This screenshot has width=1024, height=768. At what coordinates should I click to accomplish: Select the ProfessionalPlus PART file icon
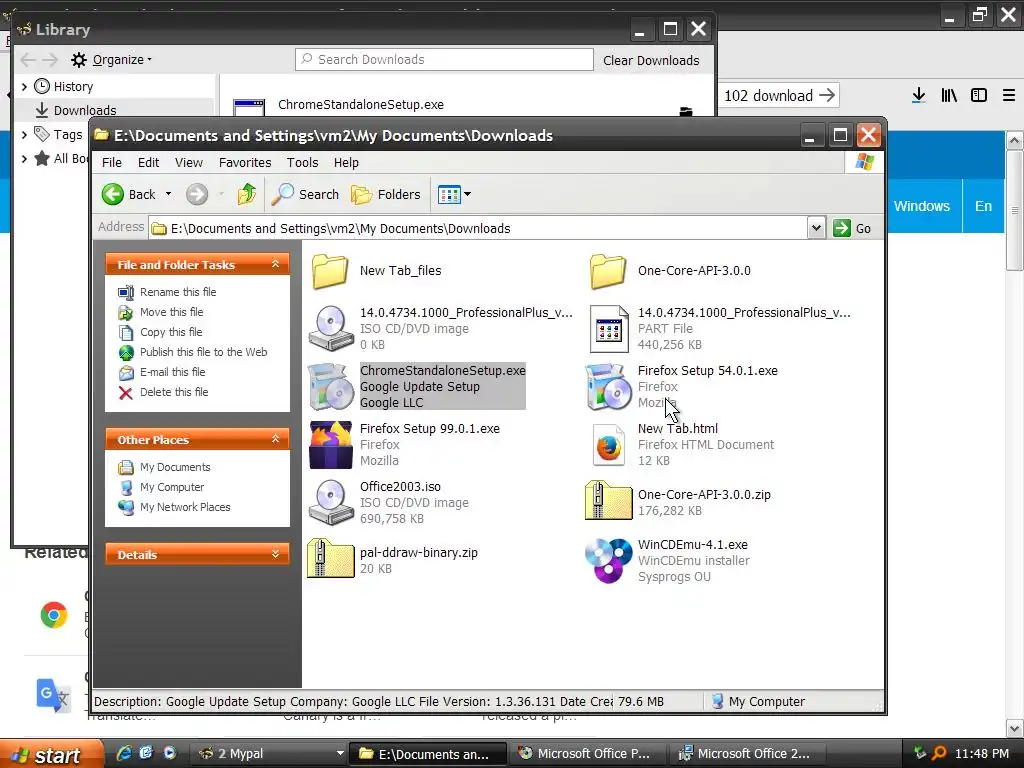609,328
